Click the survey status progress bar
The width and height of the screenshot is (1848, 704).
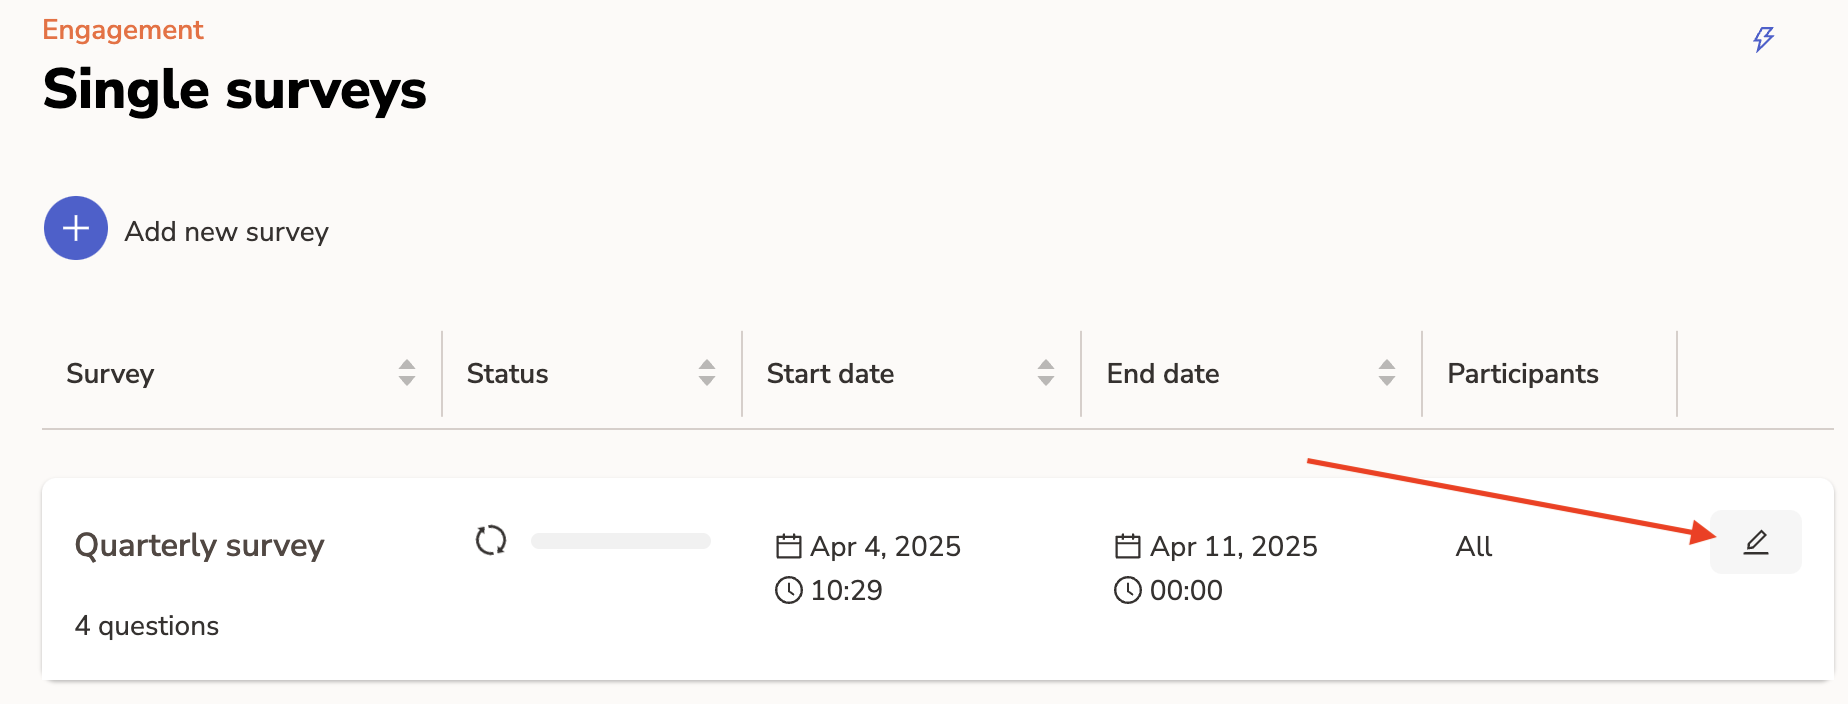pyautogui.click(x=621, y=541)
